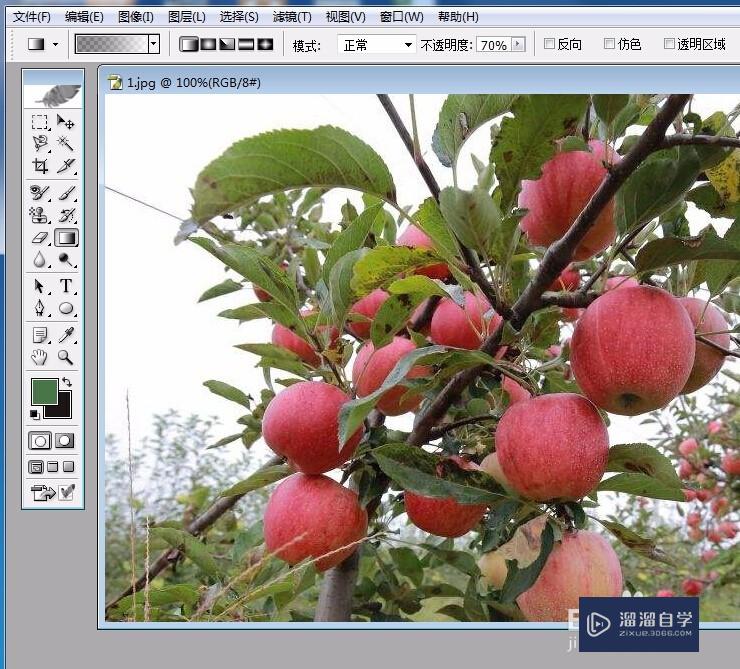The image size is (740, 669).
Task: Choose the Red Eye healing tool
Action: click(40, 192)
